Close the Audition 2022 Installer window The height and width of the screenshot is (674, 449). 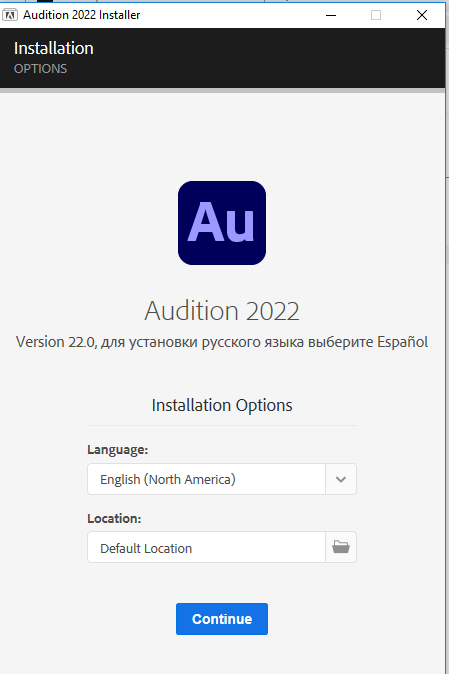click(422, 15)
